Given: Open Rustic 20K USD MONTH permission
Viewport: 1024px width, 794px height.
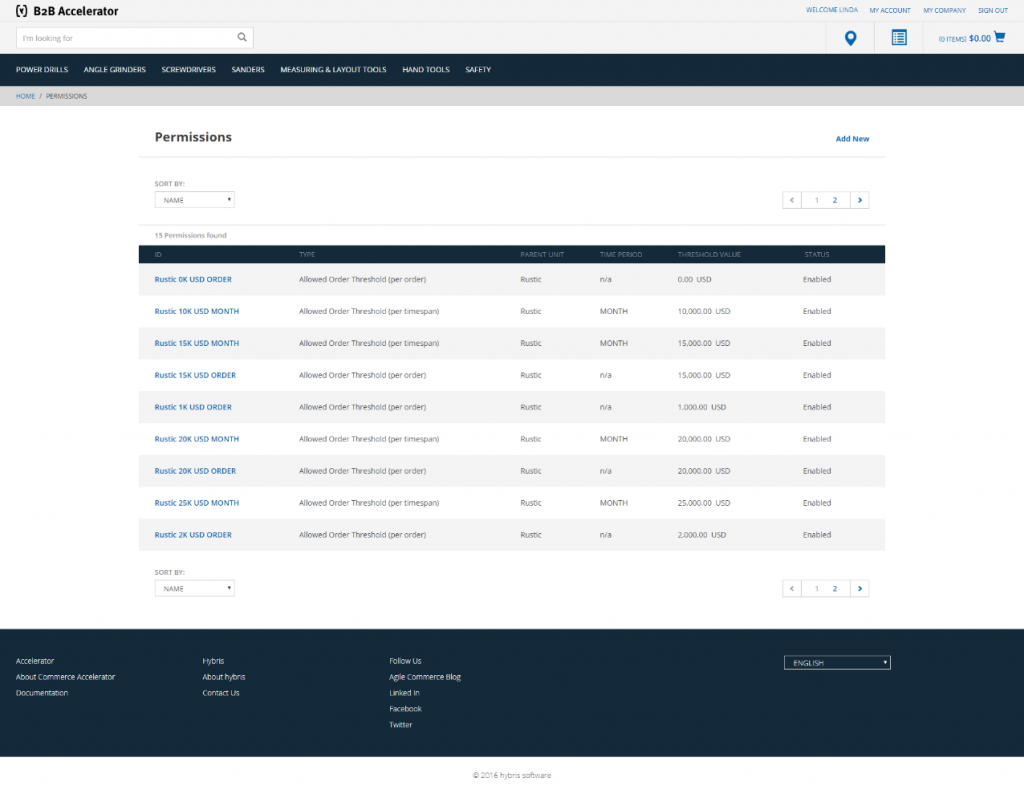Looking at the screenshot, I should tap(197, 439).
